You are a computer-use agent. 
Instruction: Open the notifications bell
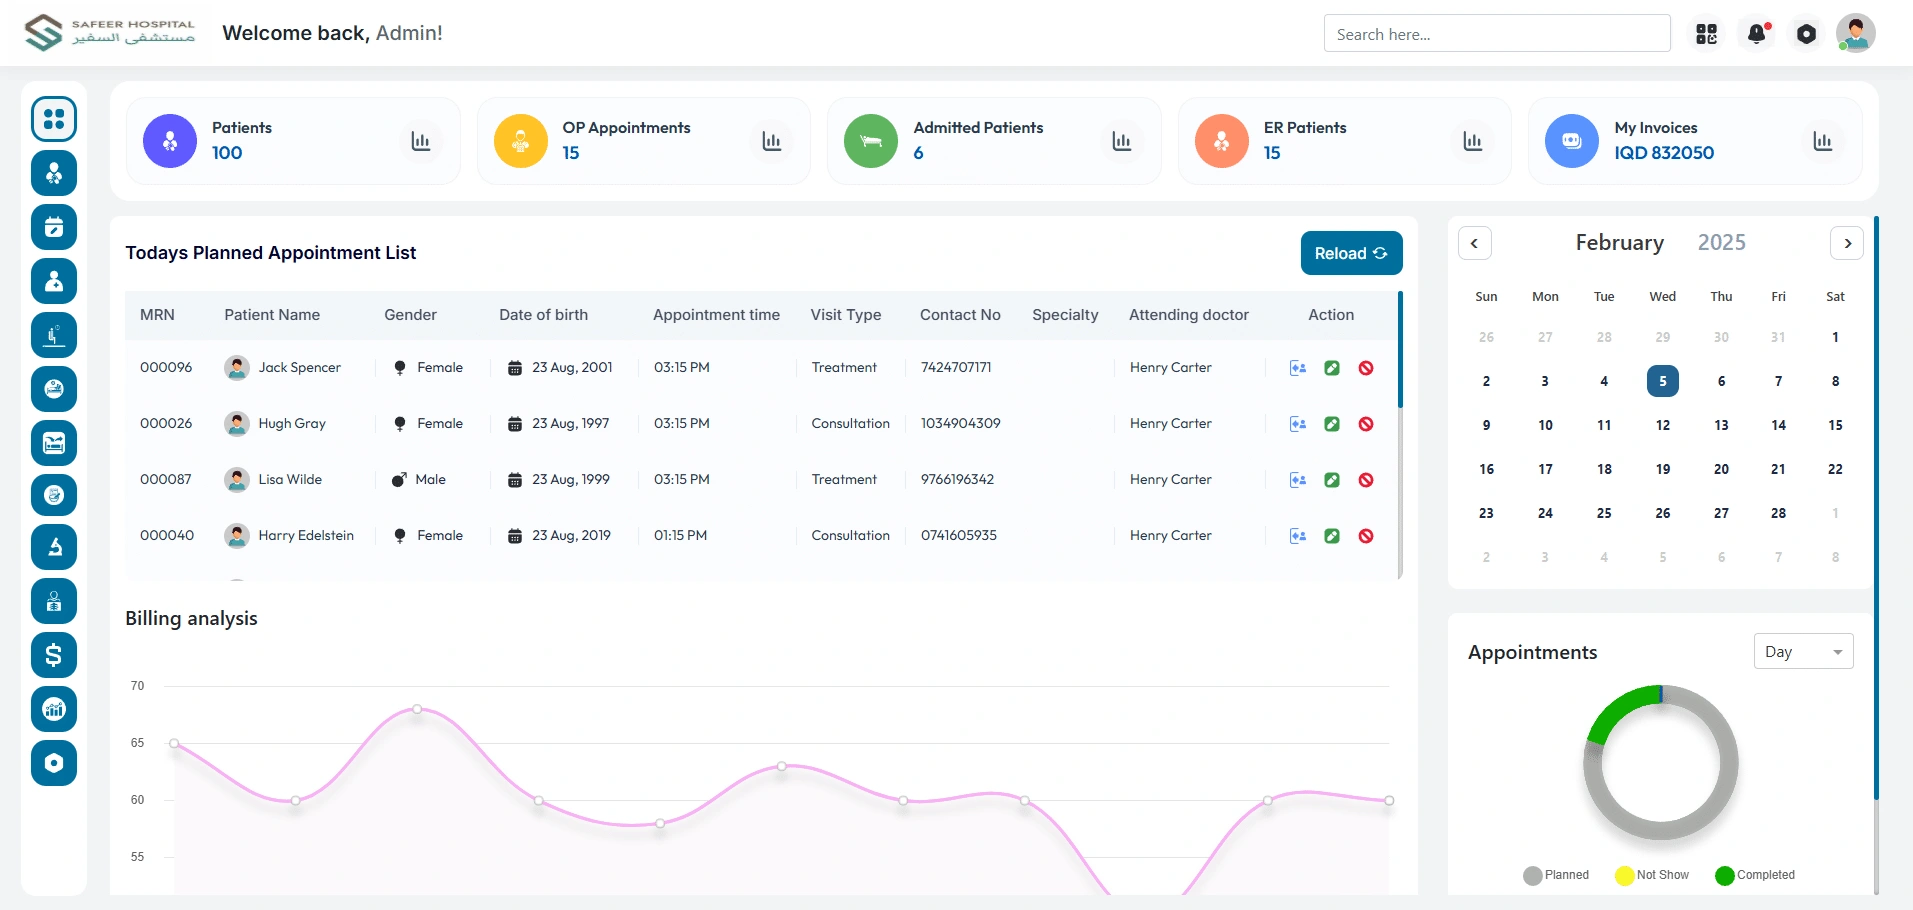pos(1757,34)
